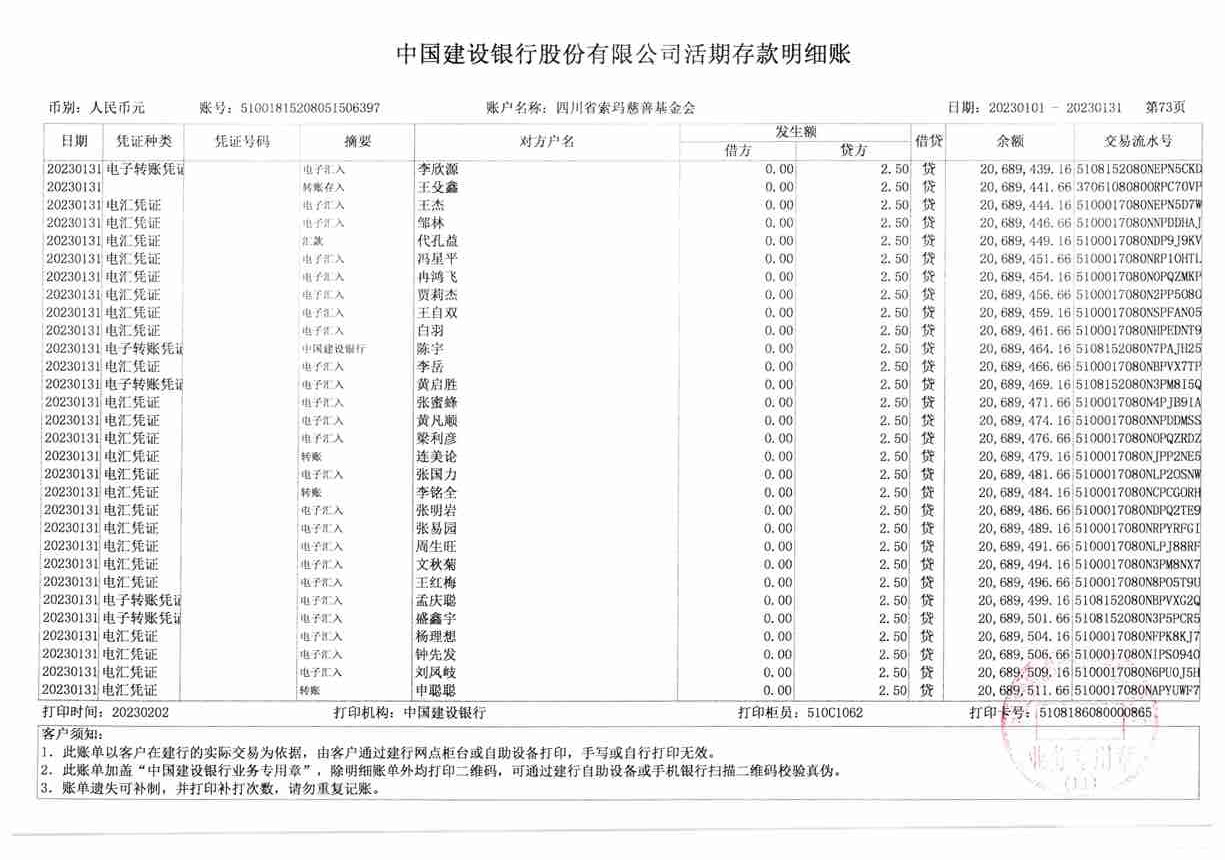
Task: Click the 日期 column header
Action: 74,141
